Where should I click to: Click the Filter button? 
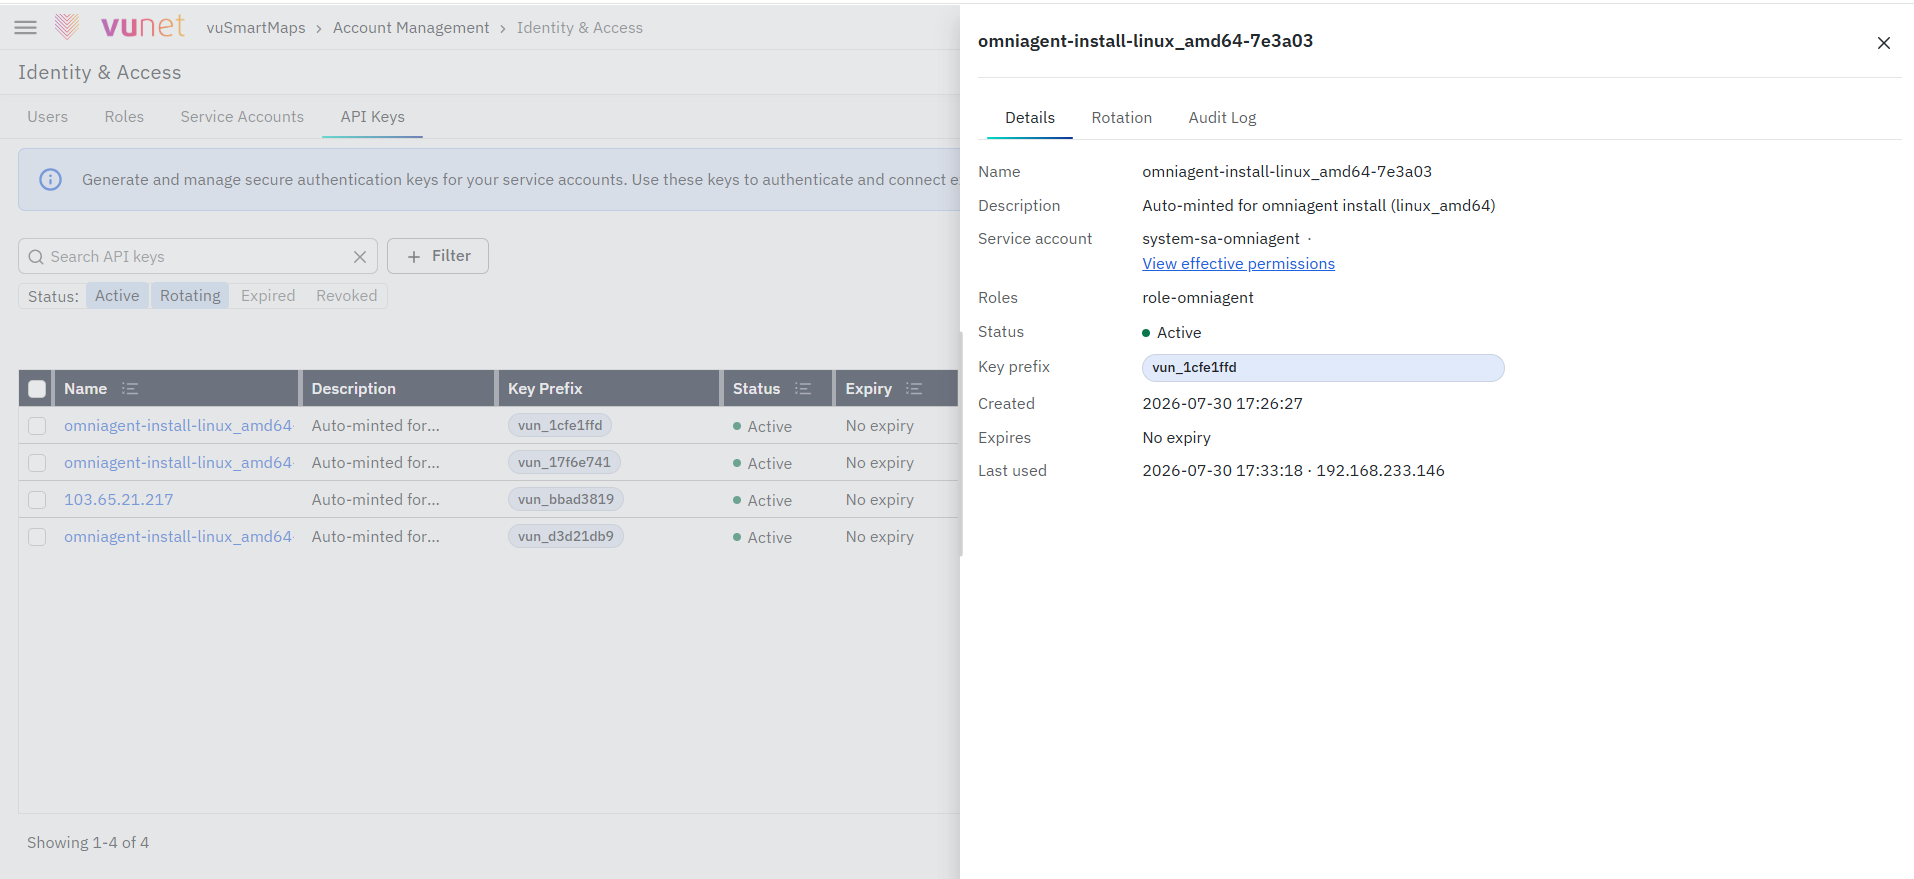click(438, 256)
